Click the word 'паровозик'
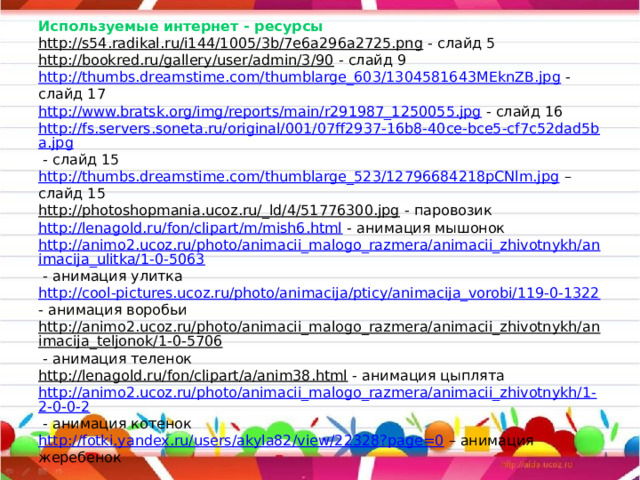This screenshot has height=480, width=640. click(453, 211)
